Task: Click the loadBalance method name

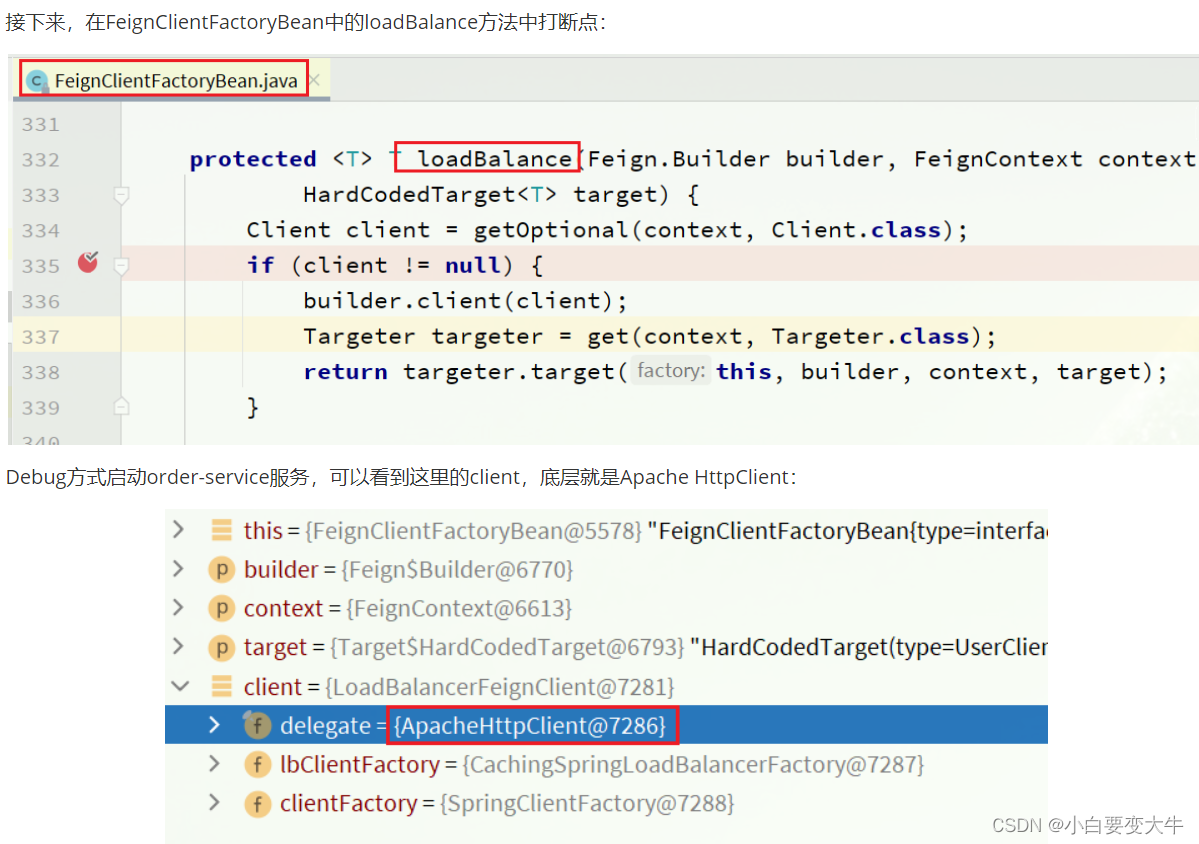Action: [x=494, y=158]
